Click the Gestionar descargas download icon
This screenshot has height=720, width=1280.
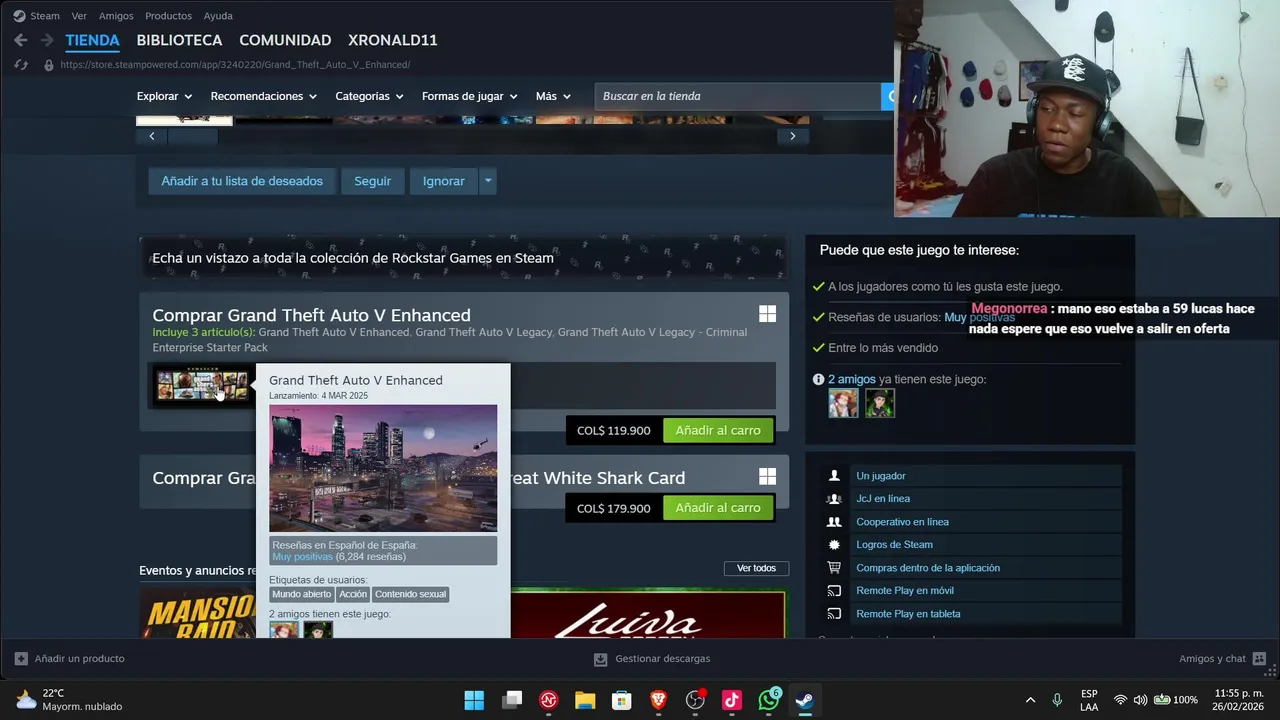(600, 659)
